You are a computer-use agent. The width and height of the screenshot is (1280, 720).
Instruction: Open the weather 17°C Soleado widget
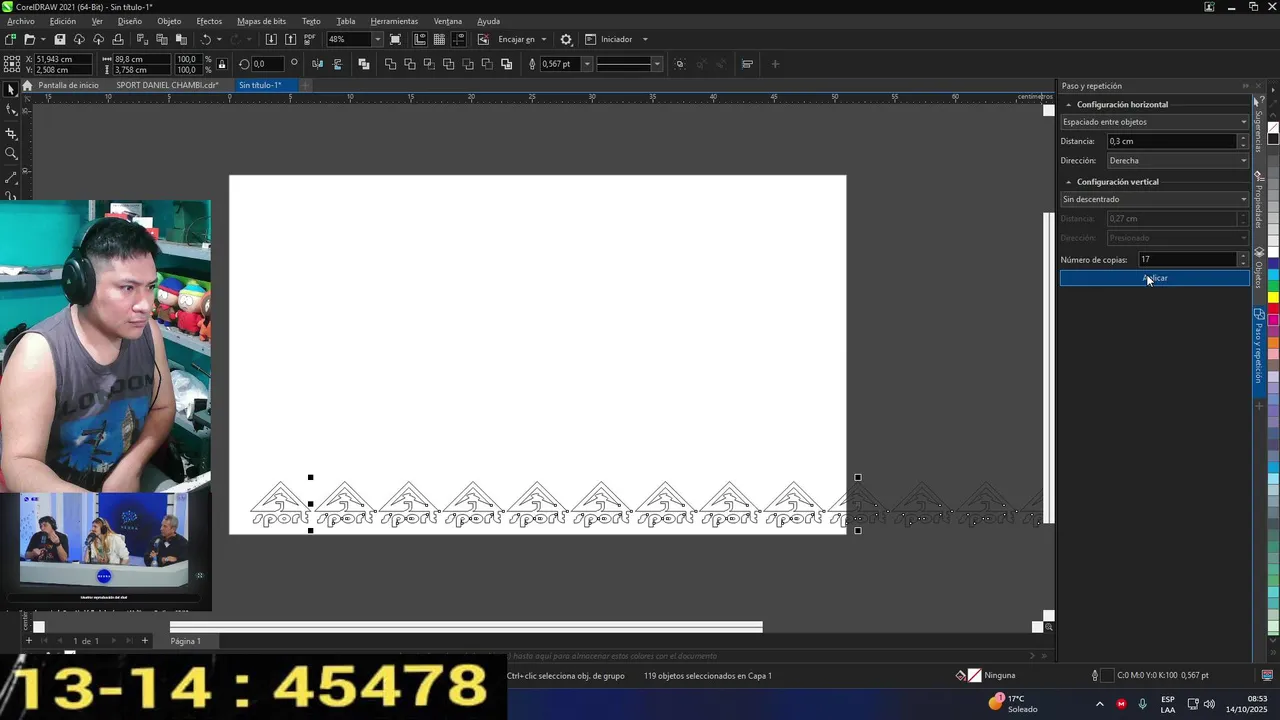pyautogui.click(x=1014, y=704)
